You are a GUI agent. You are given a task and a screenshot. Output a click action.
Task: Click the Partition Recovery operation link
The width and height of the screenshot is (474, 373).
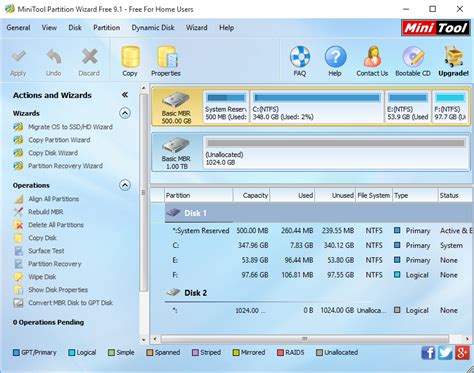(55, 264)
